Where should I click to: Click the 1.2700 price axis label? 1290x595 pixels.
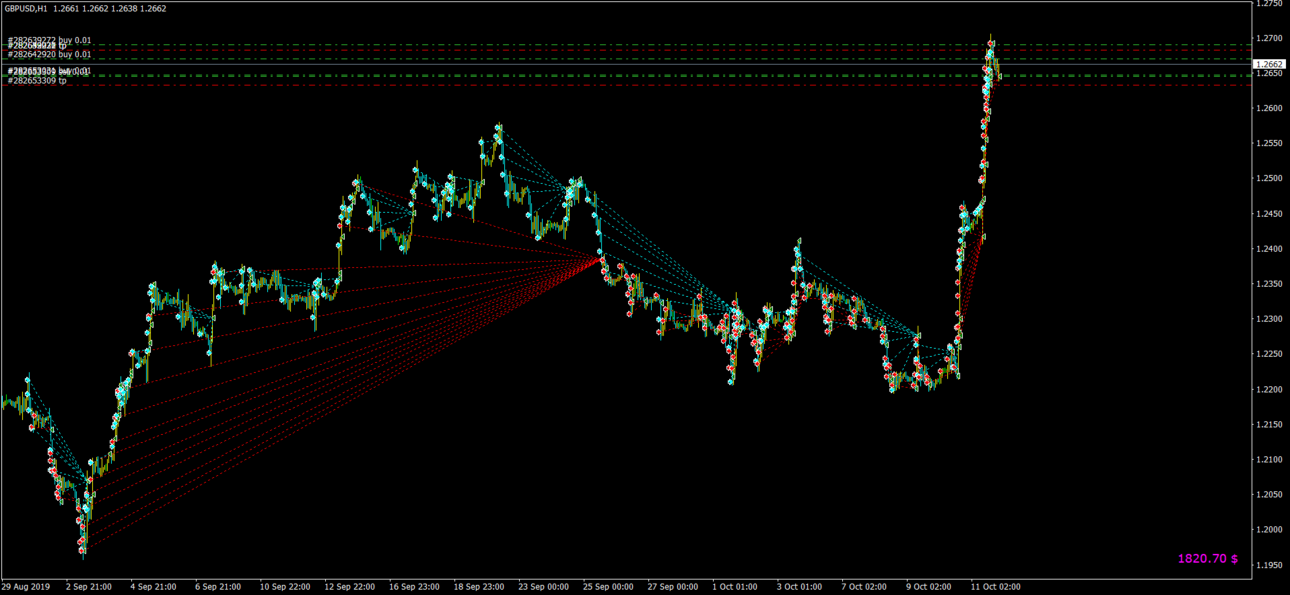pyautogui.click(x=1270, y=38)
